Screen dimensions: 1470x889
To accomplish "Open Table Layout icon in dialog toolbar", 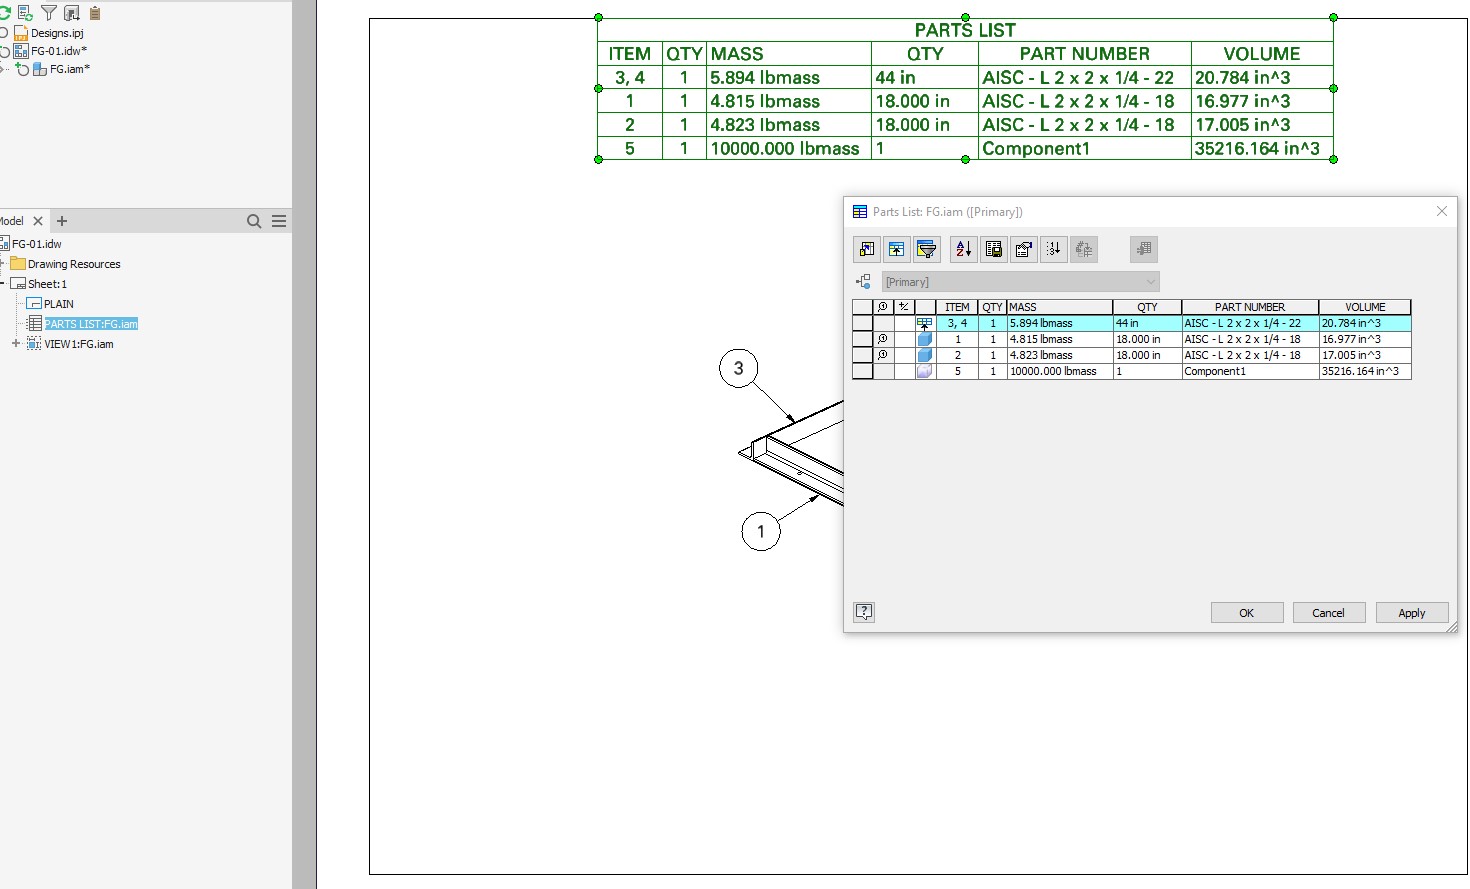I will (x=1024, y=249).
